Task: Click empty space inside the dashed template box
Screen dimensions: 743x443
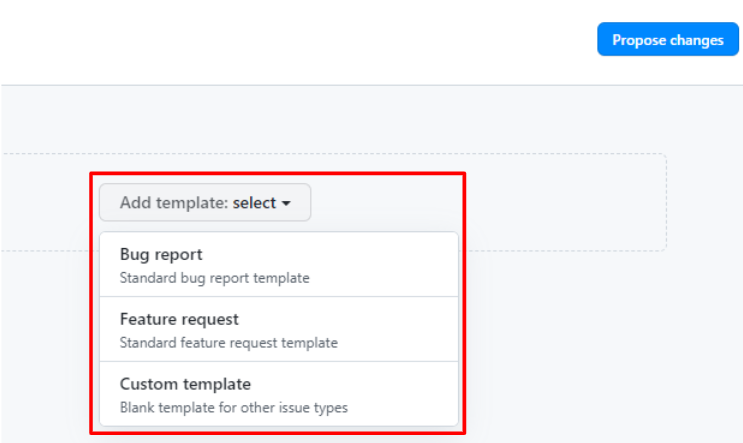Action: coord(564,202)
